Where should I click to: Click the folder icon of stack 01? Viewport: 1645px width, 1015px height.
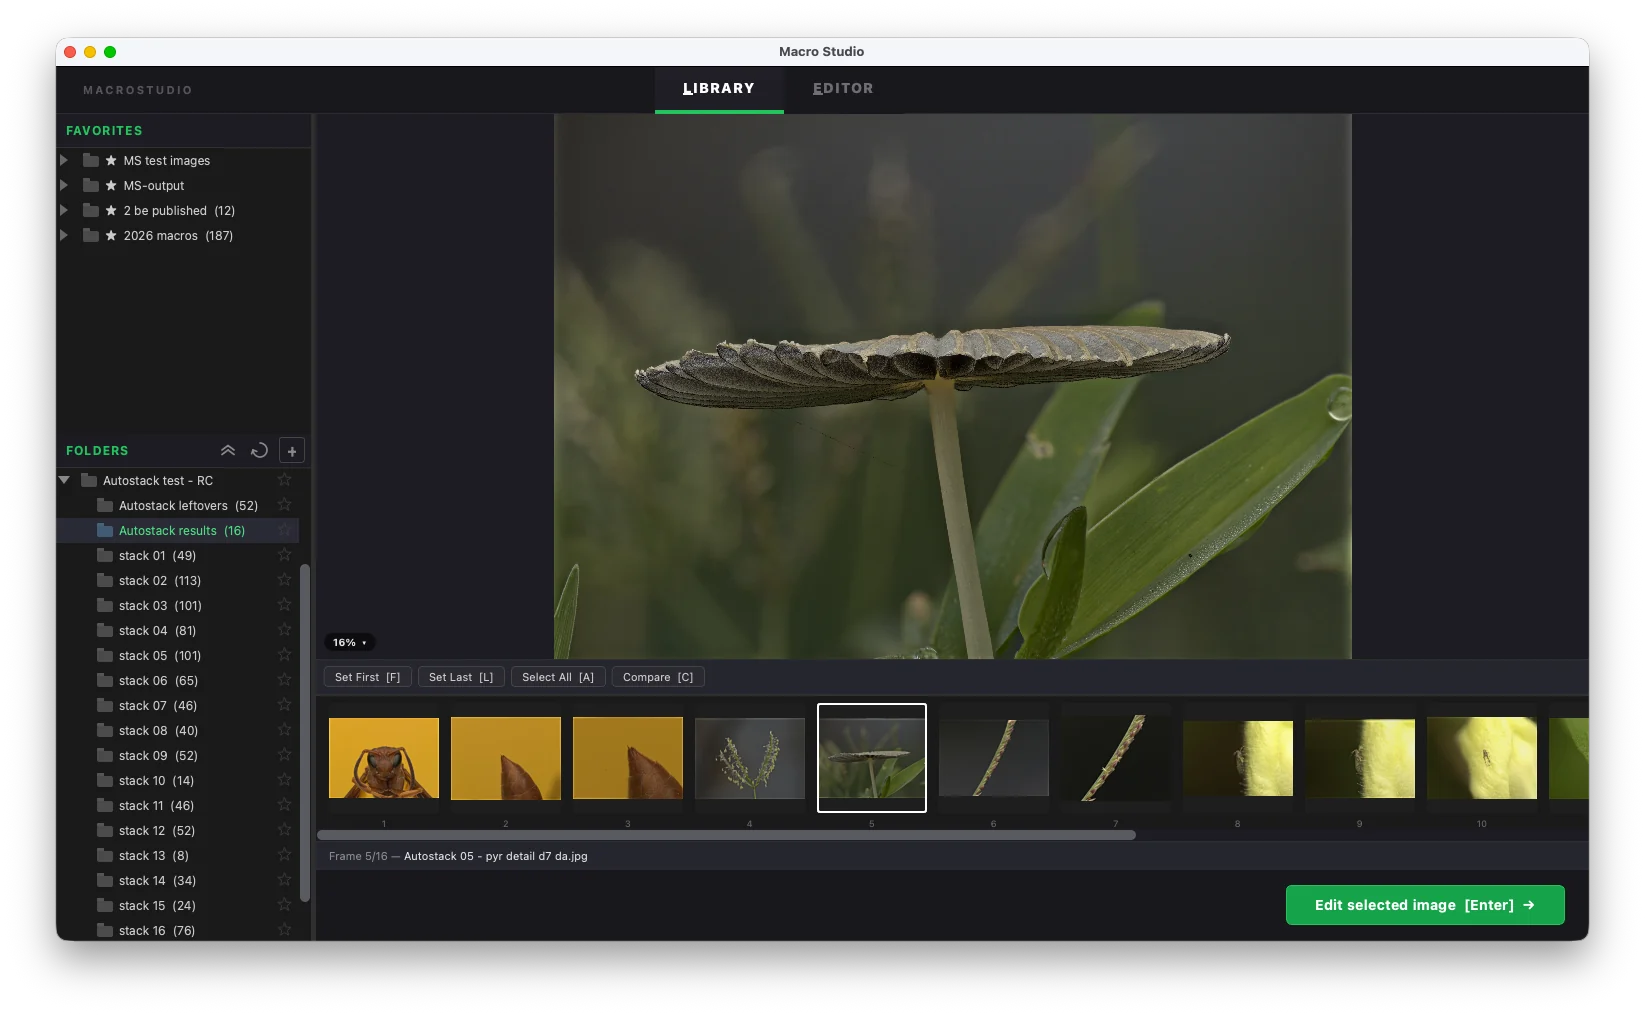(x=105, y=555)
